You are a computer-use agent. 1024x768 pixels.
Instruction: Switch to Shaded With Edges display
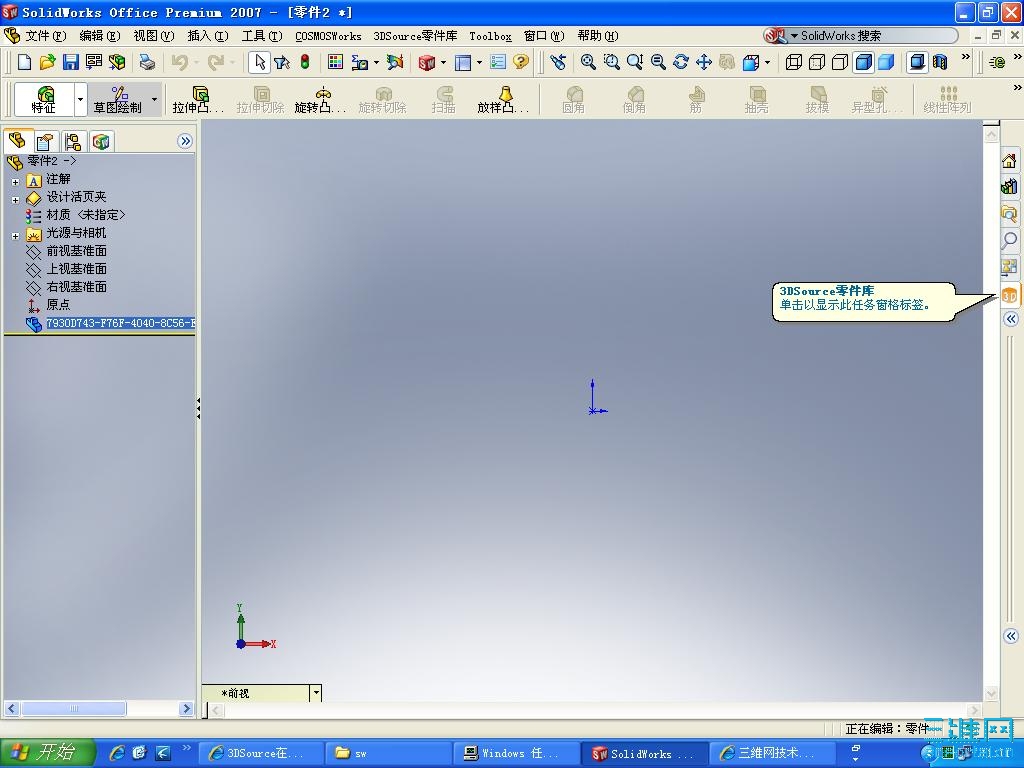(863, 62)
